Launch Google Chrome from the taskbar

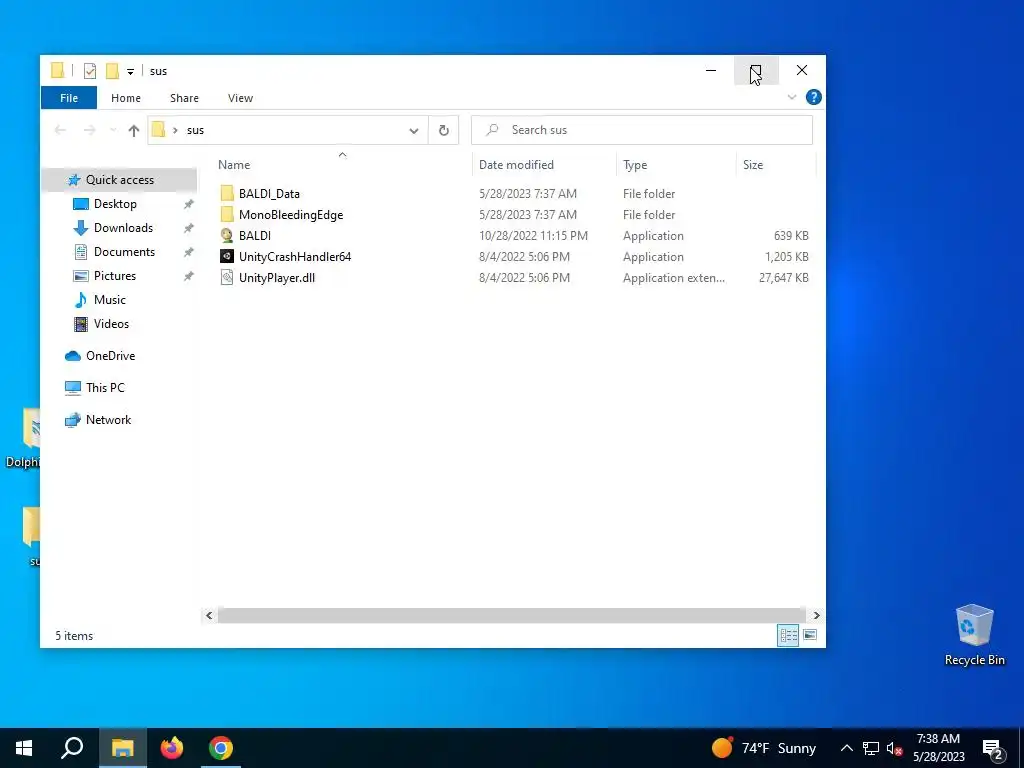coord(221,748)
